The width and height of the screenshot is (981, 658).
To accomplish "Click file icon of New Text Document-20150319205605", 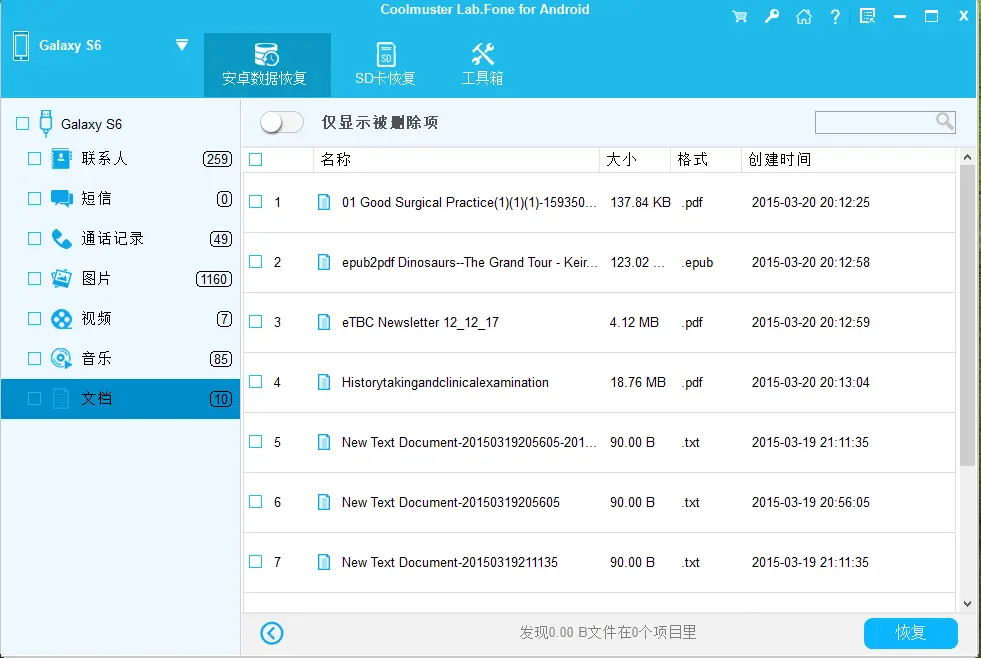I will tap(324, 502).
